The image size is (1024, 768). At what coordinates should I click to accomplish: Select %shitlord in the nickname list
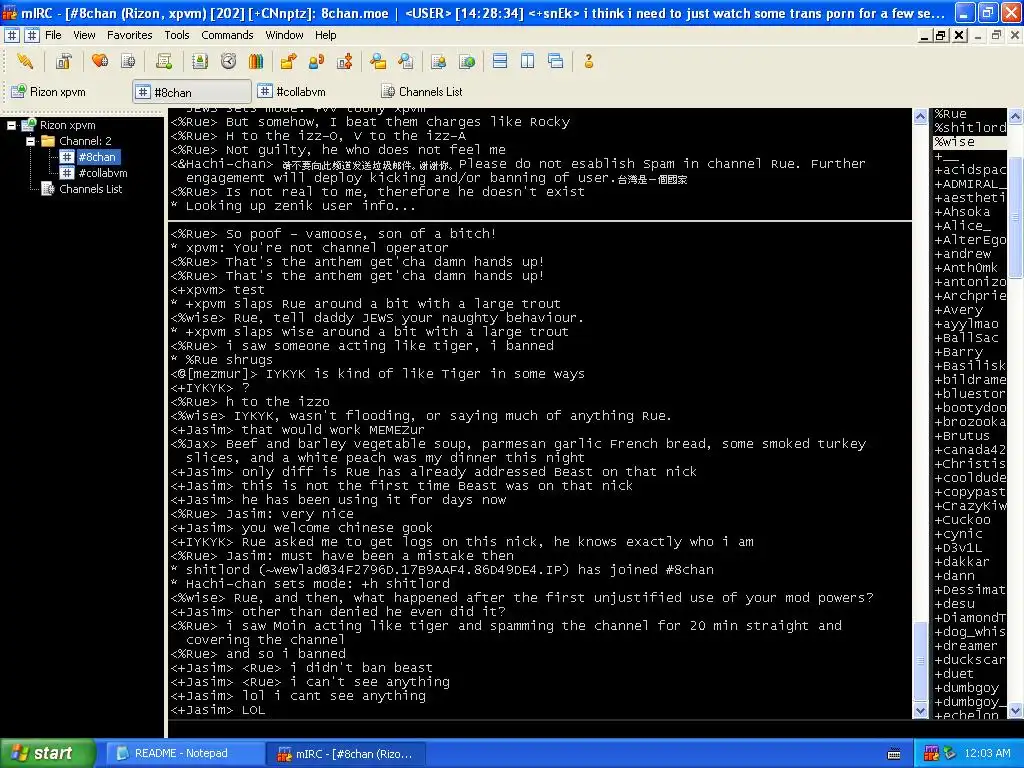[970, 127]
